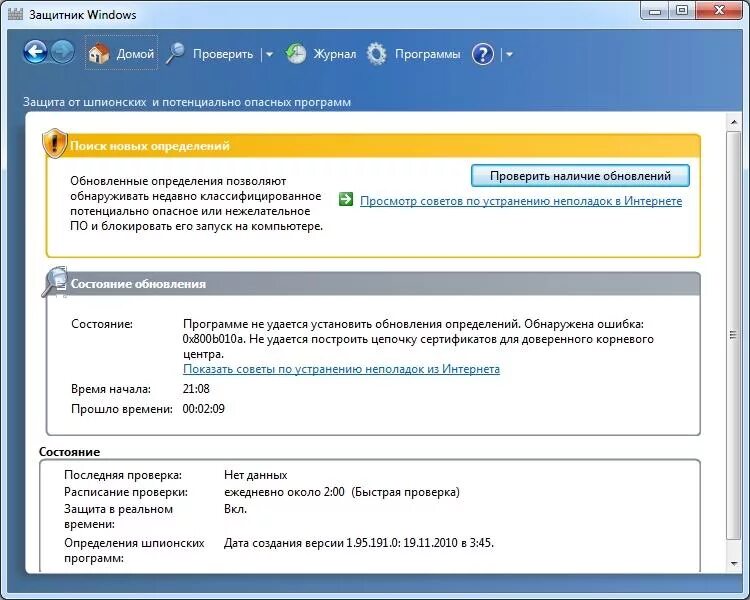The image size is (750, 600).
Task: Go back with the blue back arrow
Action: click(35, 52)
